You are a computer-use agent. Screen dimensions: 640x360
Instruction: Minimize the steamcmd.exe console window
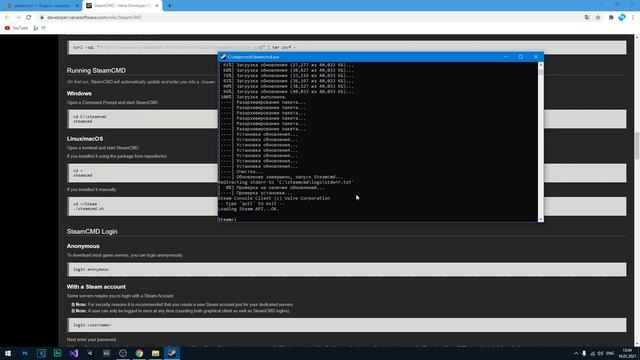pyautogui.click(x=505, y=57)
